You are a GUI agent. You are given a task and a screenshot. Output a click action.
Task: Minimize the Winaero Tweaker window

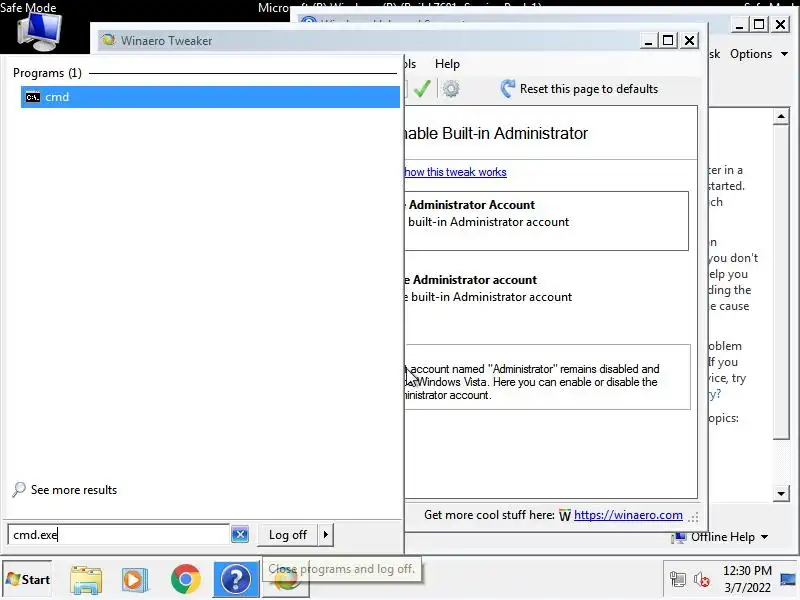[x=648, y=40]
